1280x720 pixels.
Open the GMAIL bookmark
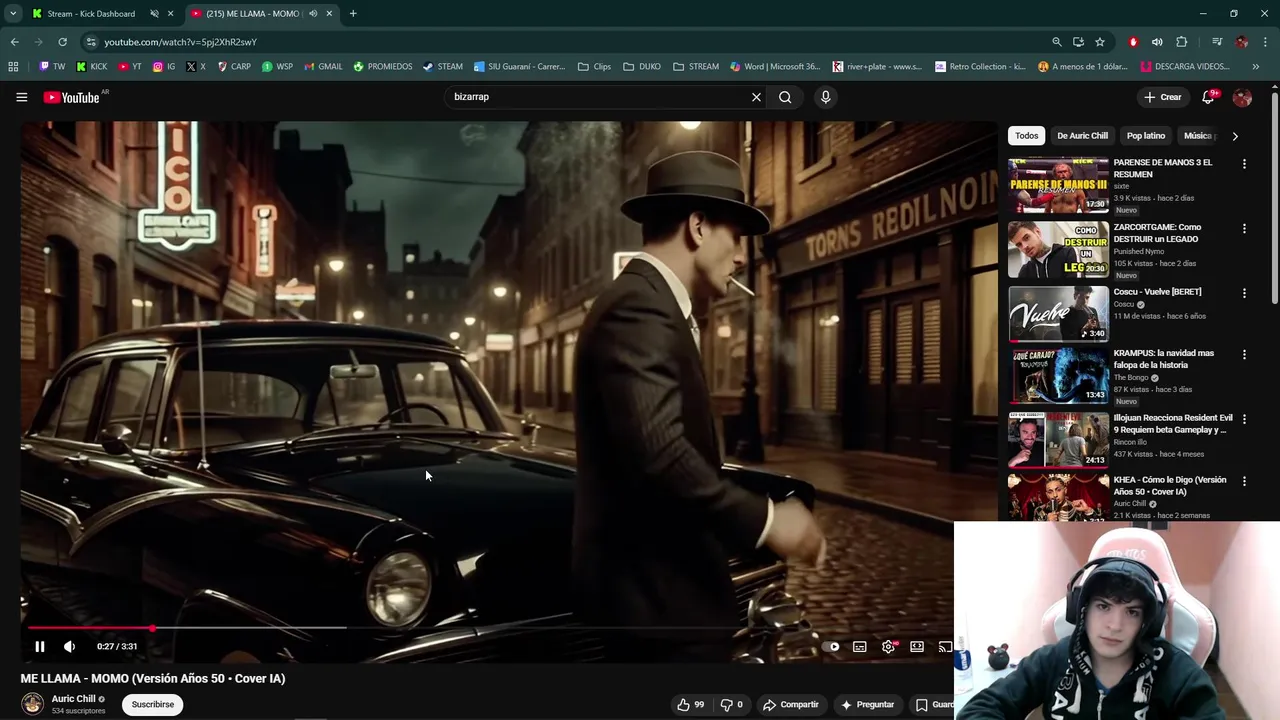pos(323,67)
